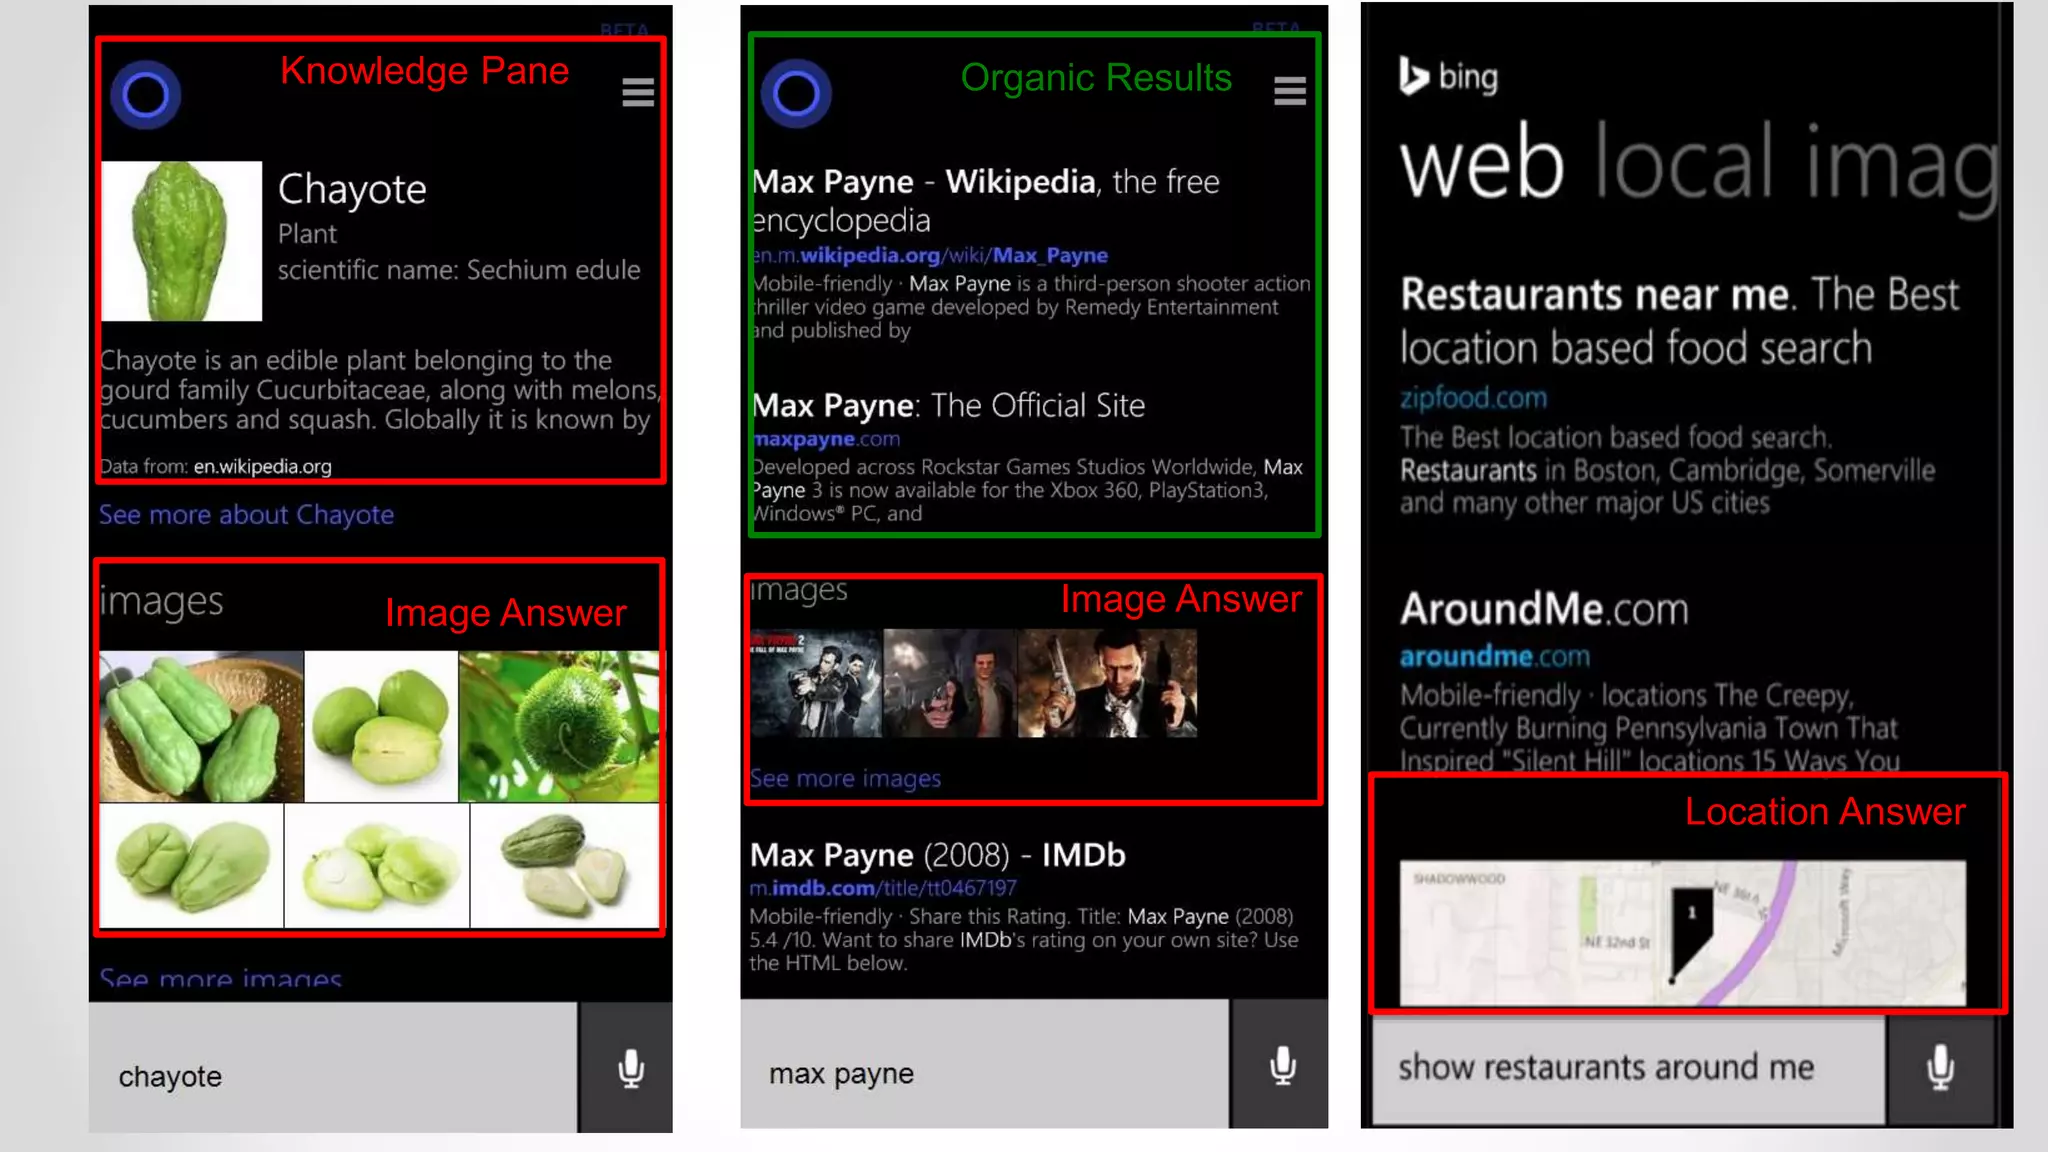Open the chayote-in-basket image thumbnail
Screen dimensions: 2048x1152
click(201, 727)
